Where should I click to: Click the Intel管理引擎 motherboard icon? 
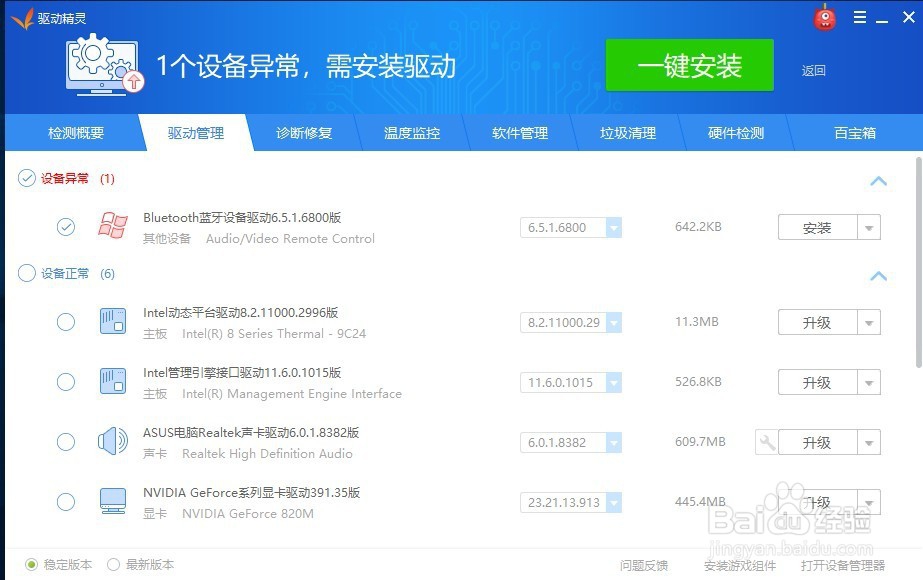pos(112,381)
